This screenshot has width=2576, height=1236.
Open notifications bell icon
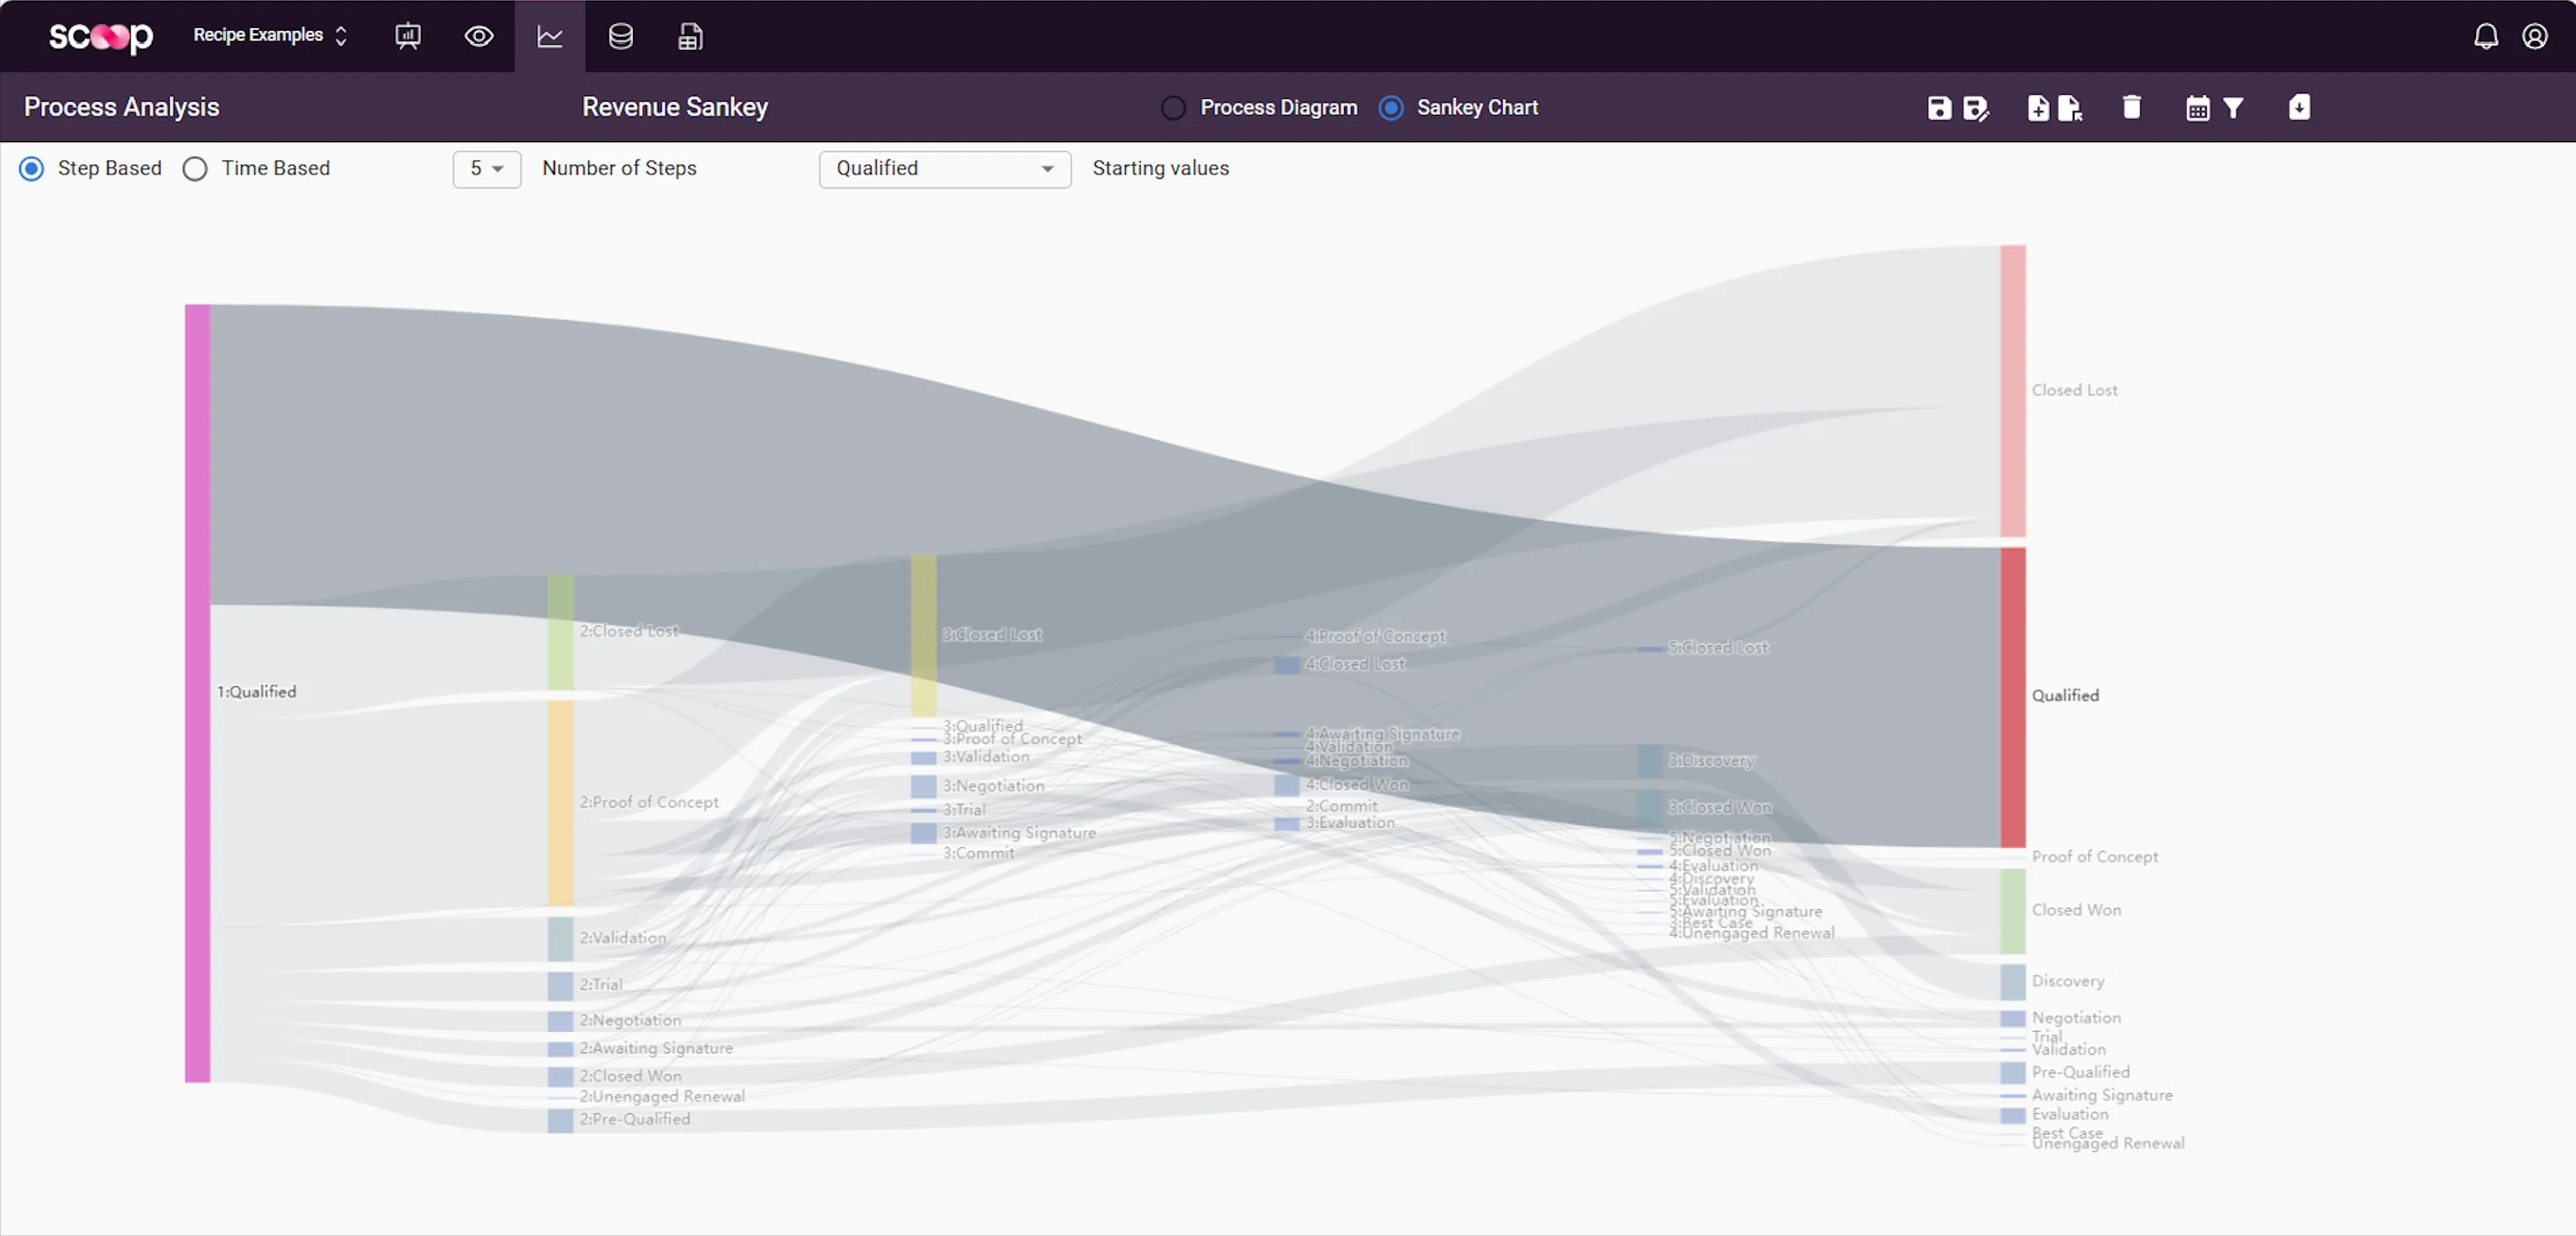2485,37
